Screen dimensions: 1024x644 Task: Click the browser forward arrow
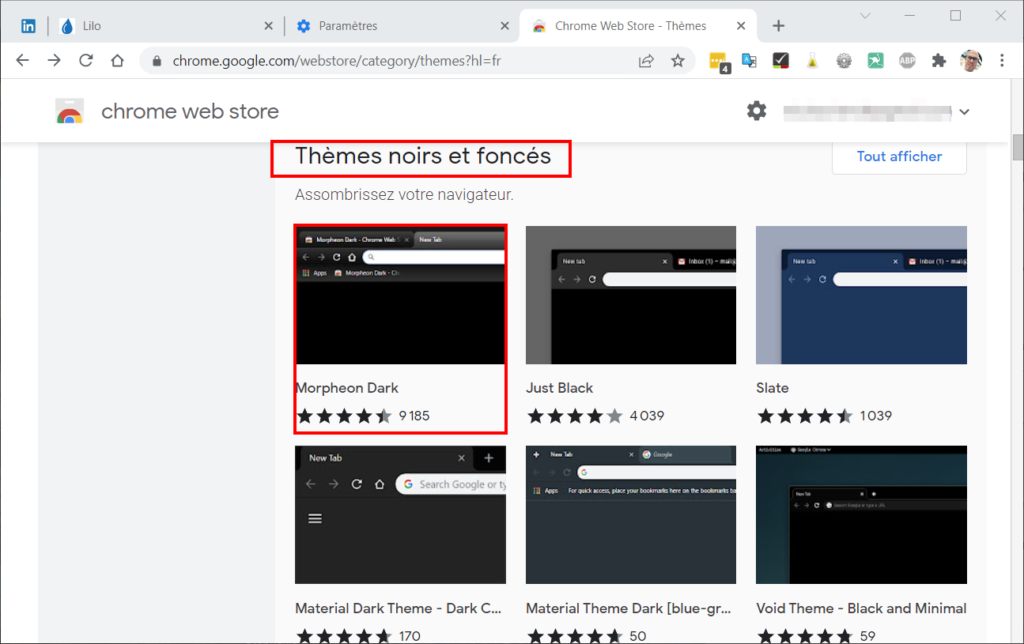(x=54, y=61)
